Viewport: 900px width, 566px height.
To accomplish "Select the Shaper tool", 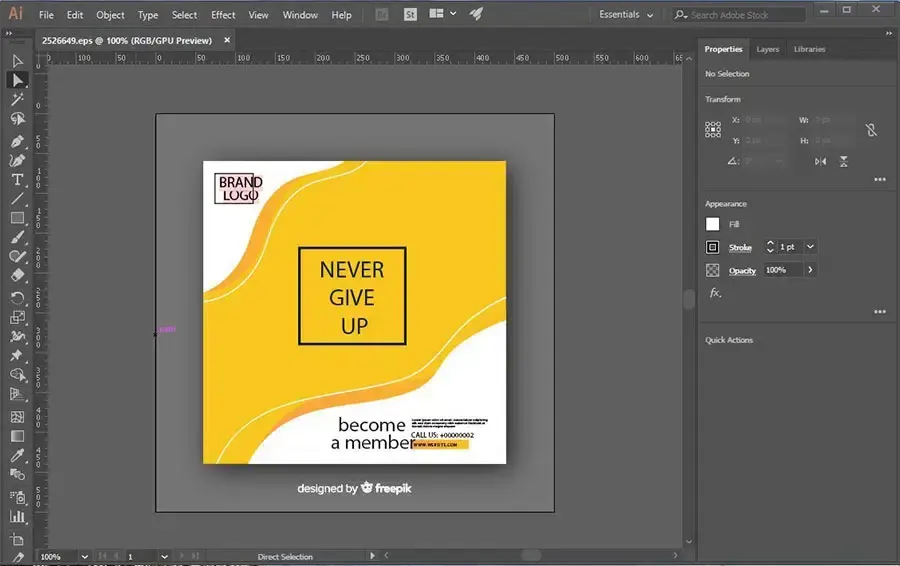I will pyautogui.click(x=17, y=257).
